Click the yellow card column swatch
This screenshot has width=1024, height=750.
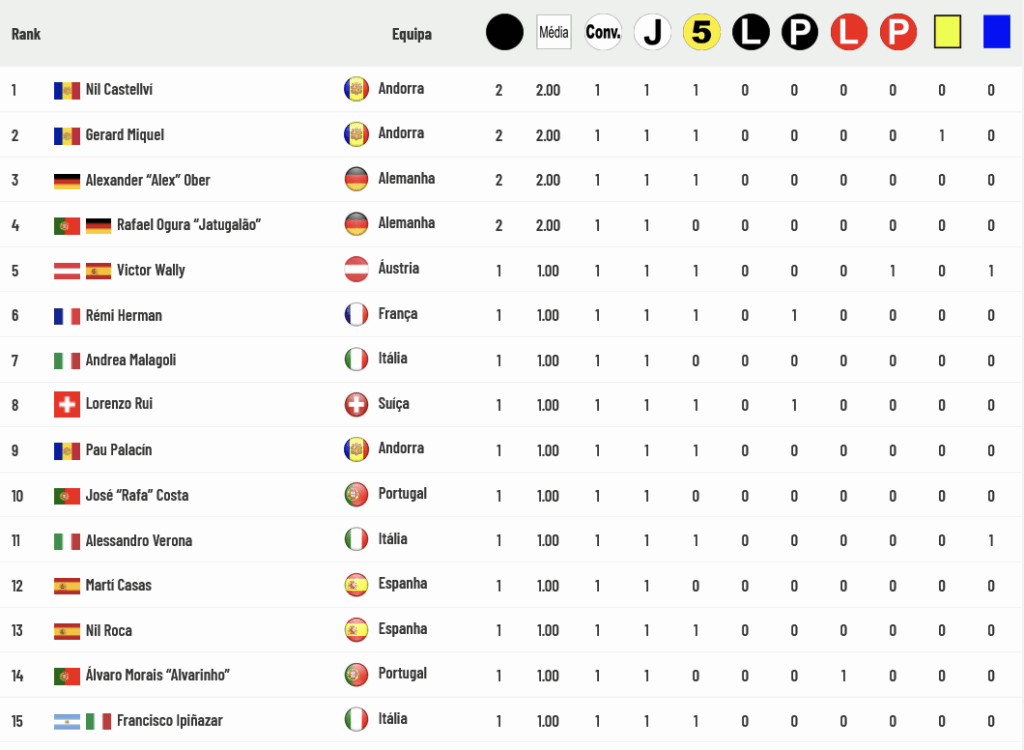pos(948,32)
